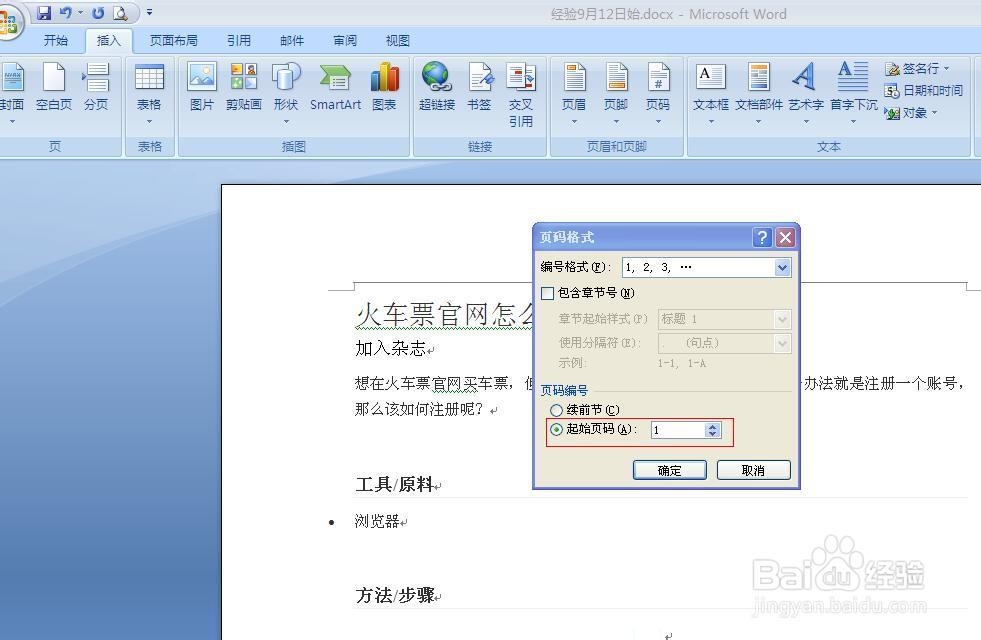This screenshot has height=640, width=981.
Task: Enable the 包含章节号 checkbox
Action: click(x=547, y=293)
